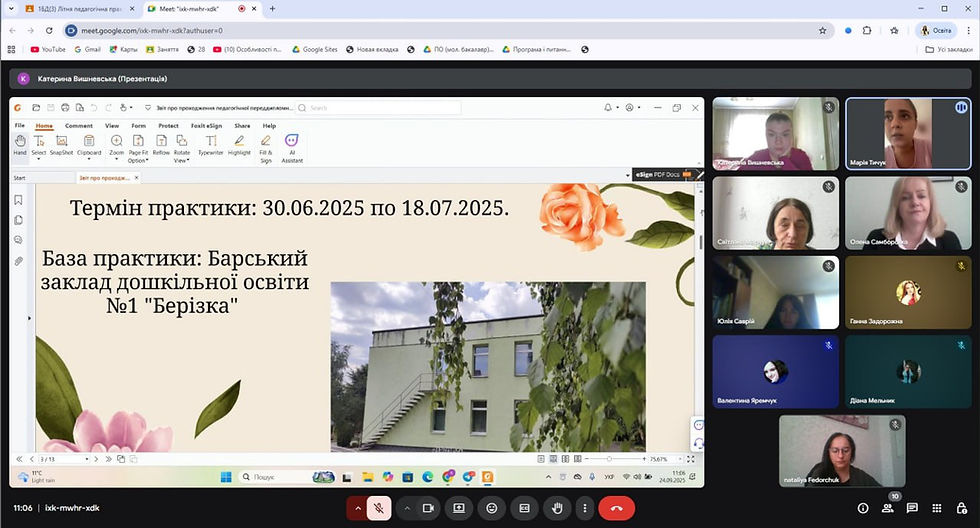Switch to the Comment ribbon tab

pos(79,126)
